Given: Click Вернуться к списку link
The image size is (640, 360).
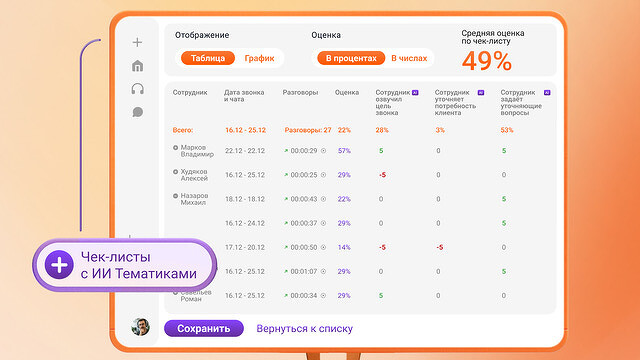Looking at the screenshot, I should [x=304, y=329].
